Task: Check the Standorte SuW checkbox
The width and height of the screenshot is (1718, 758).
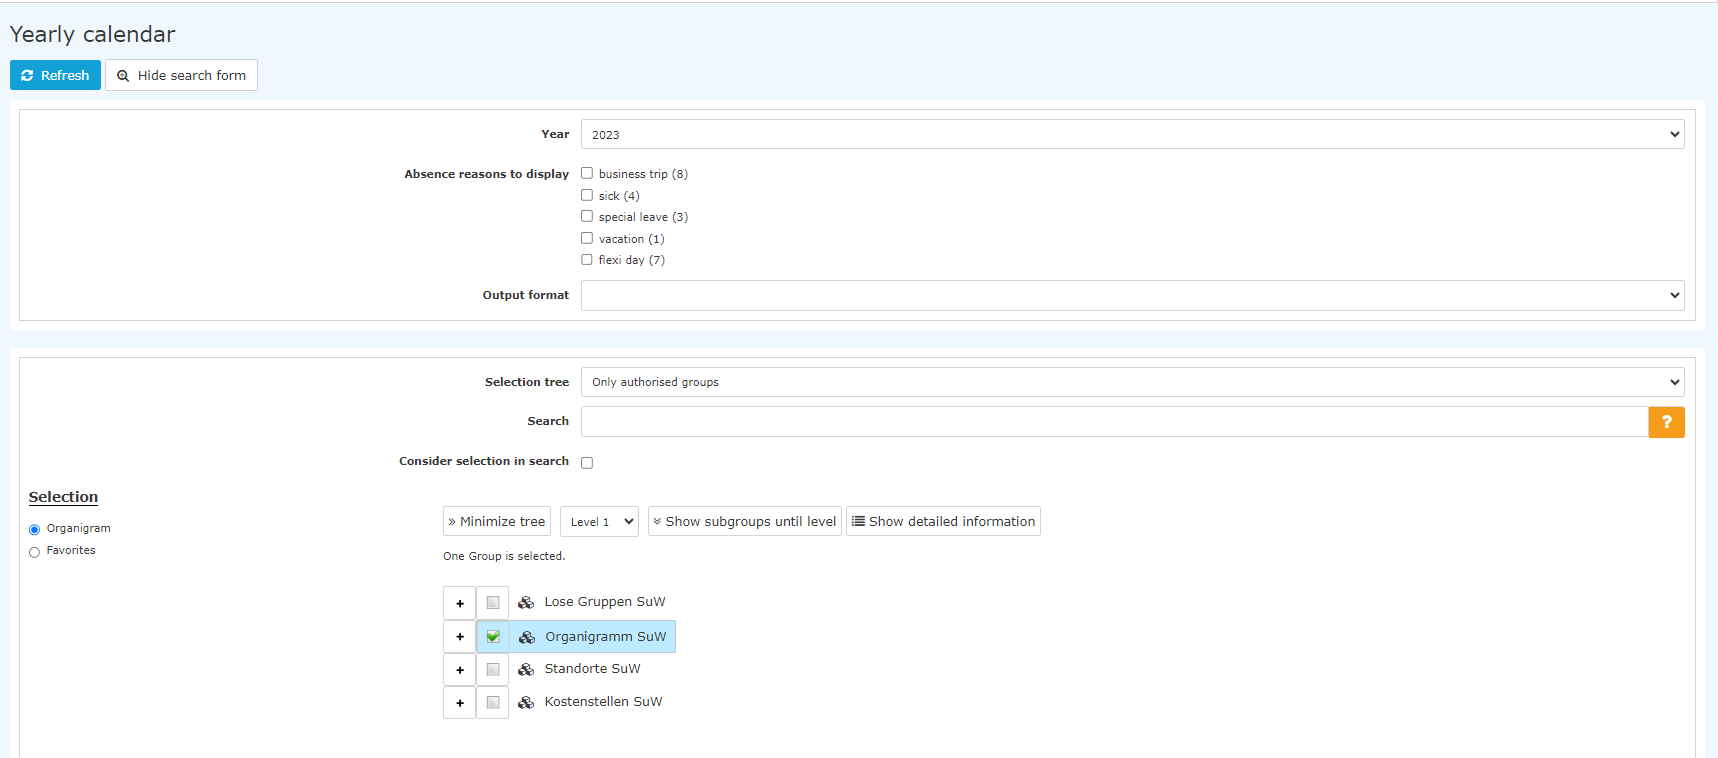Action: pos(493,670)
